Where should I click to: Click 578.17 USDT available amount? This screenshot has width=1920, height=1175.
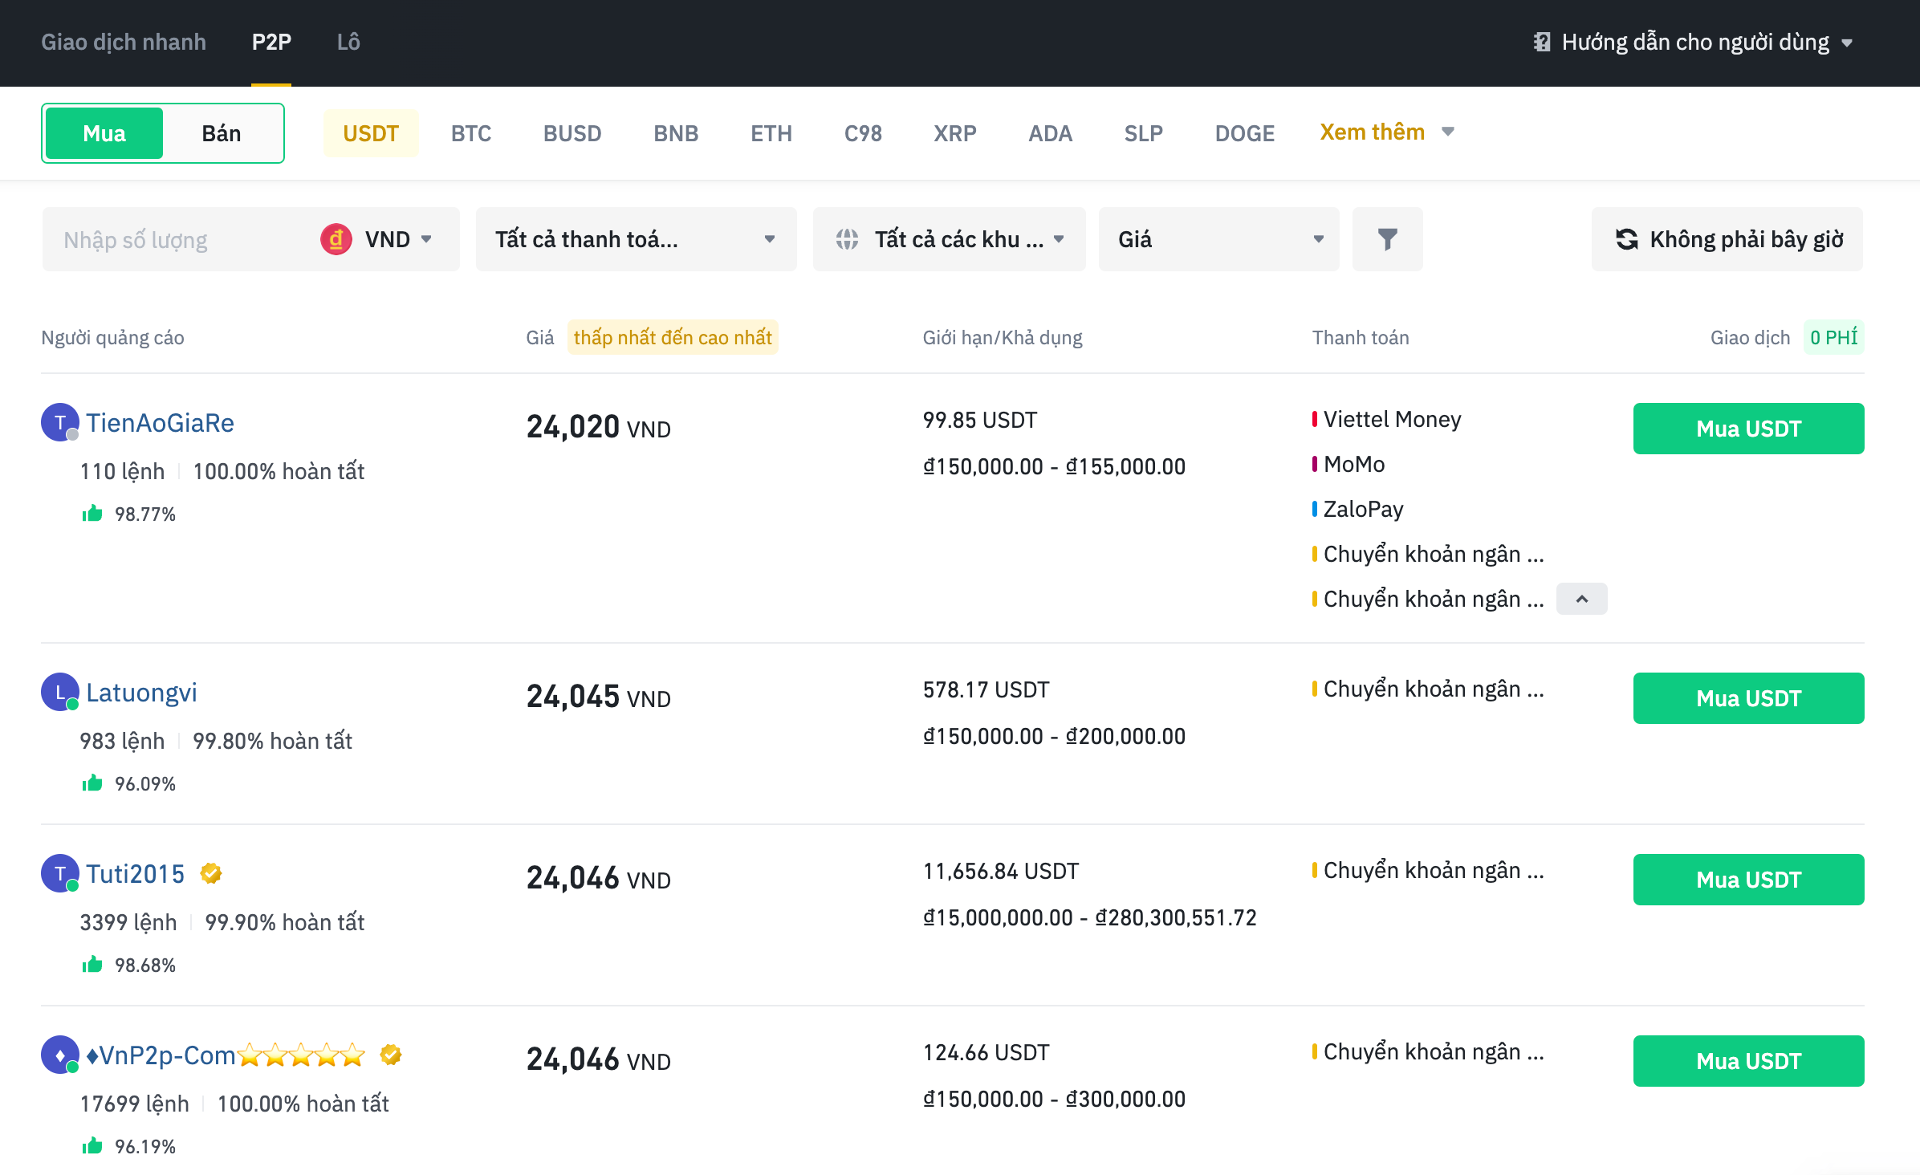[x=986, y=689]
